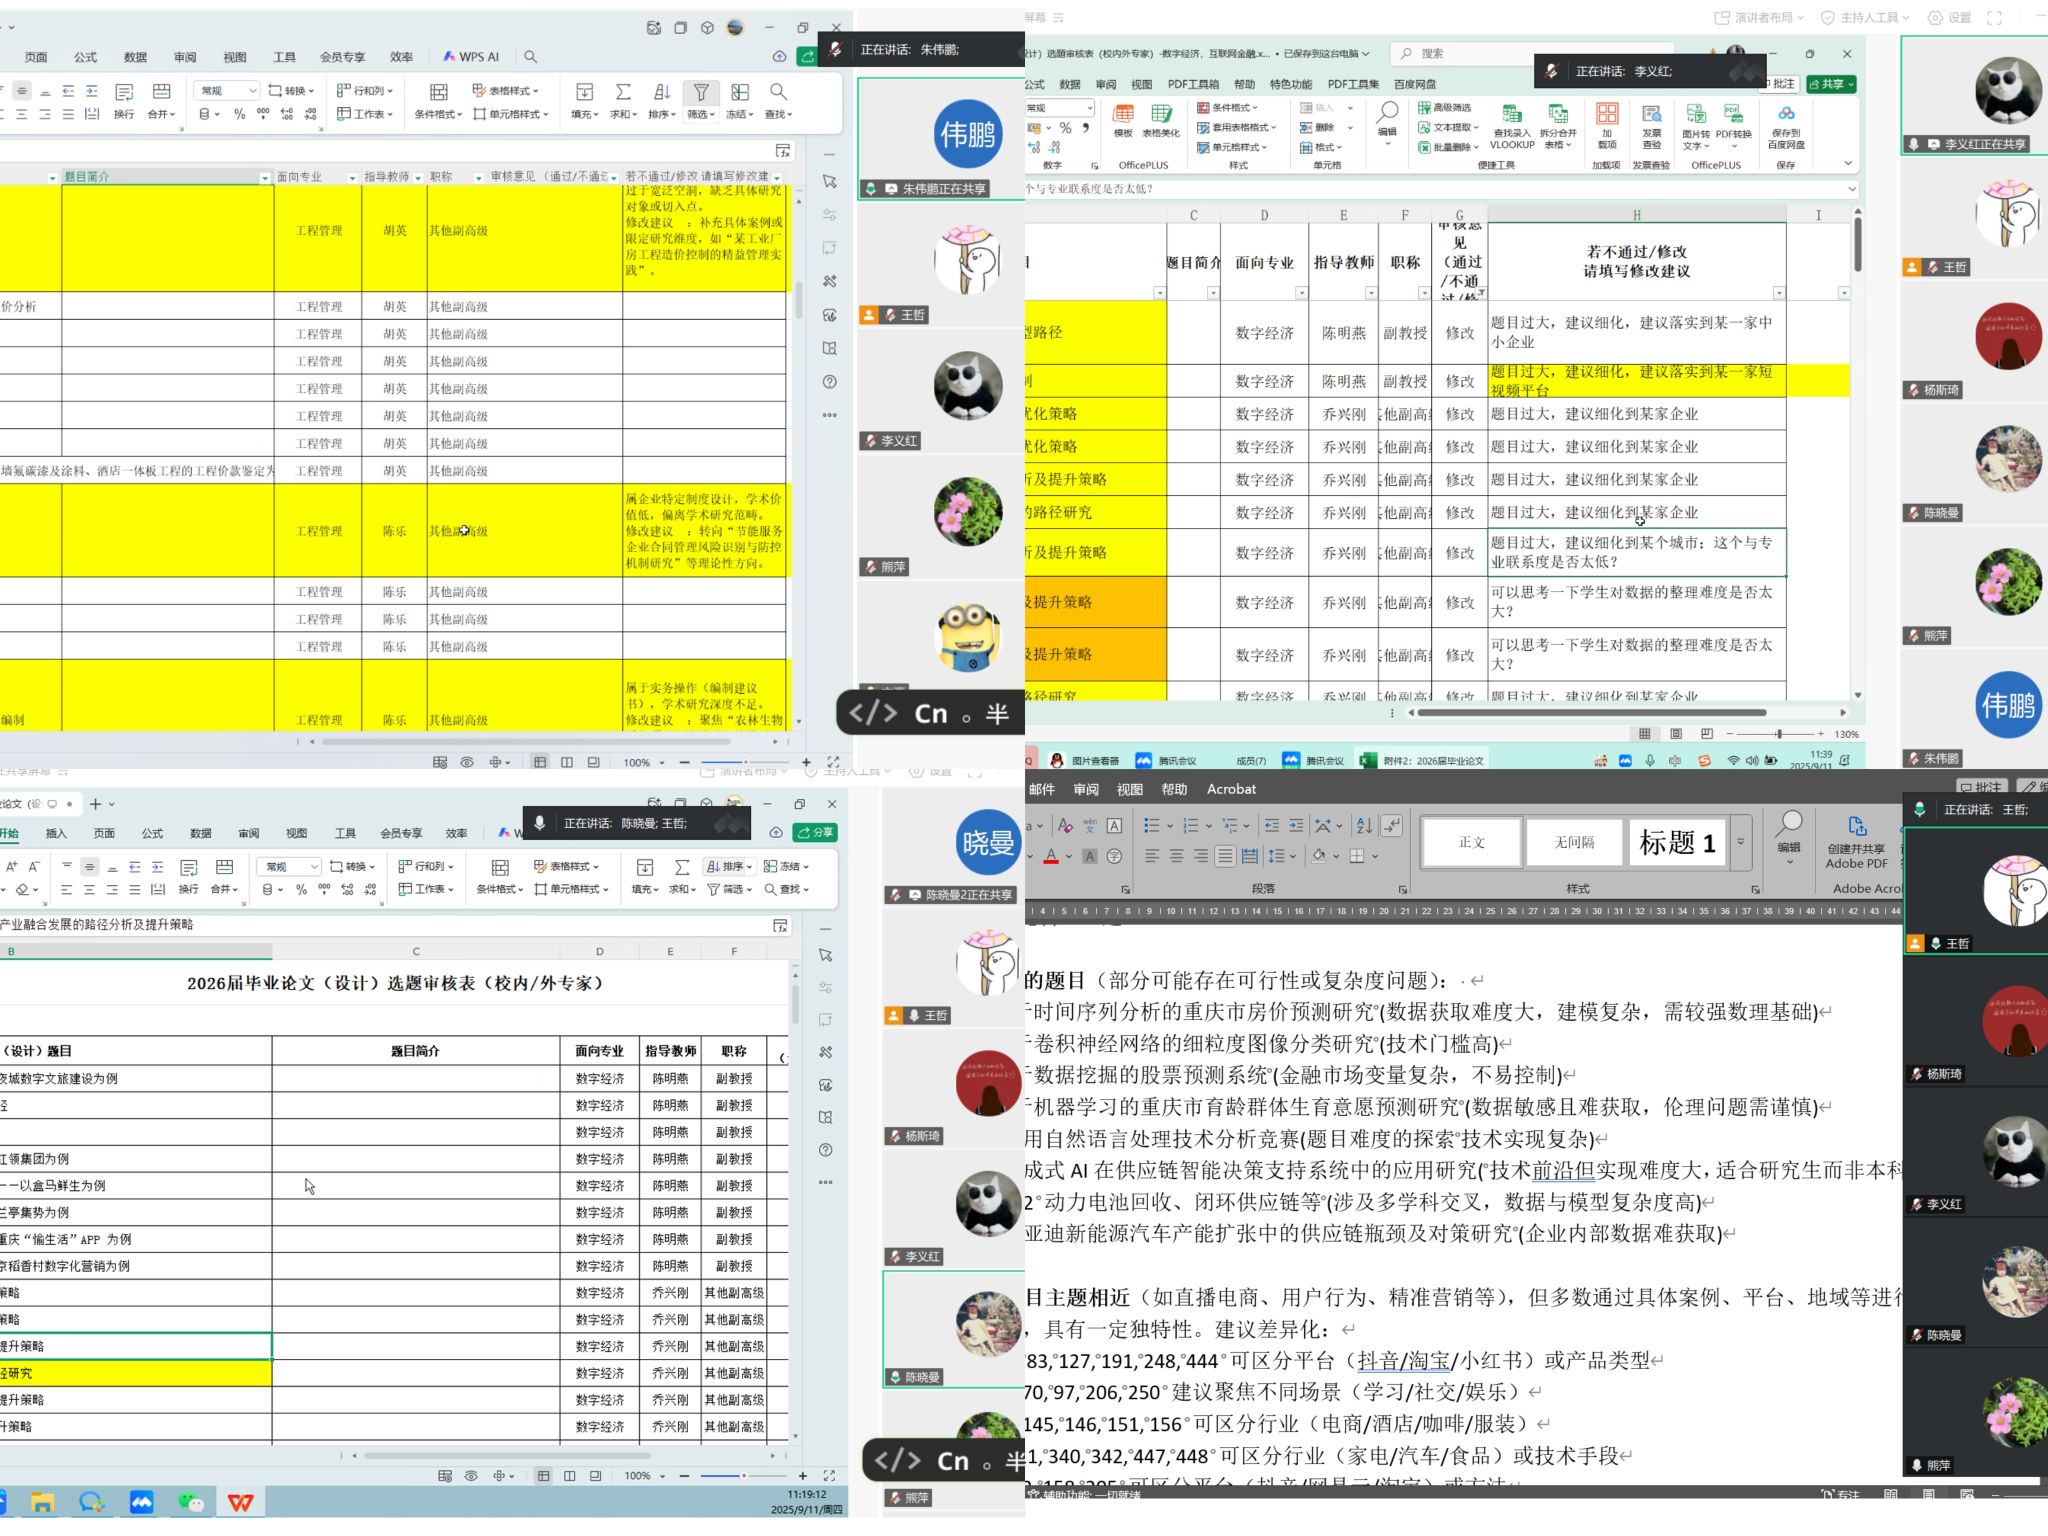Image resolution: width=2048 pixels, height=1536 pixels.
Task: Click 查找录入 VLOOKUP tool icon
Action: coord(1512,113)
